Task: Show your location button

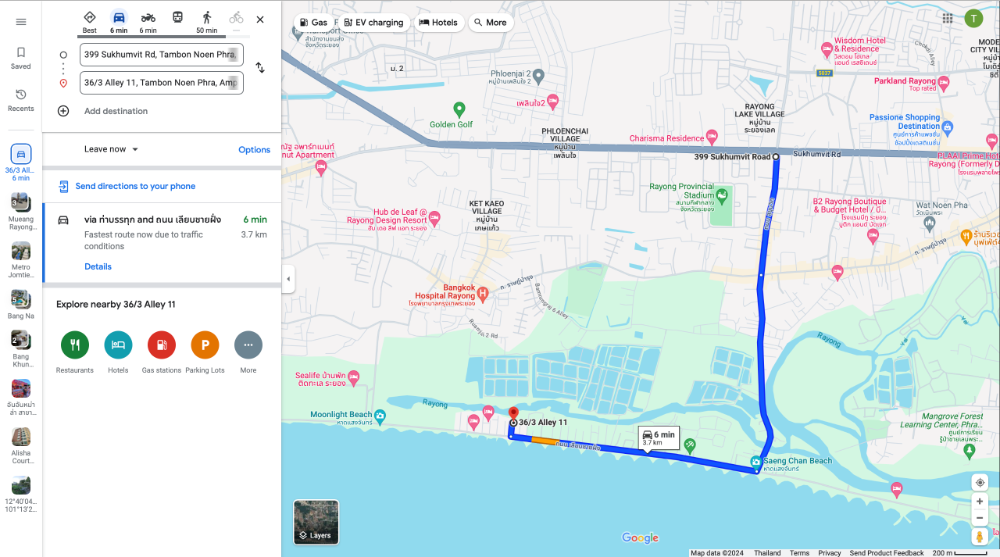Action: pos(980,483)
